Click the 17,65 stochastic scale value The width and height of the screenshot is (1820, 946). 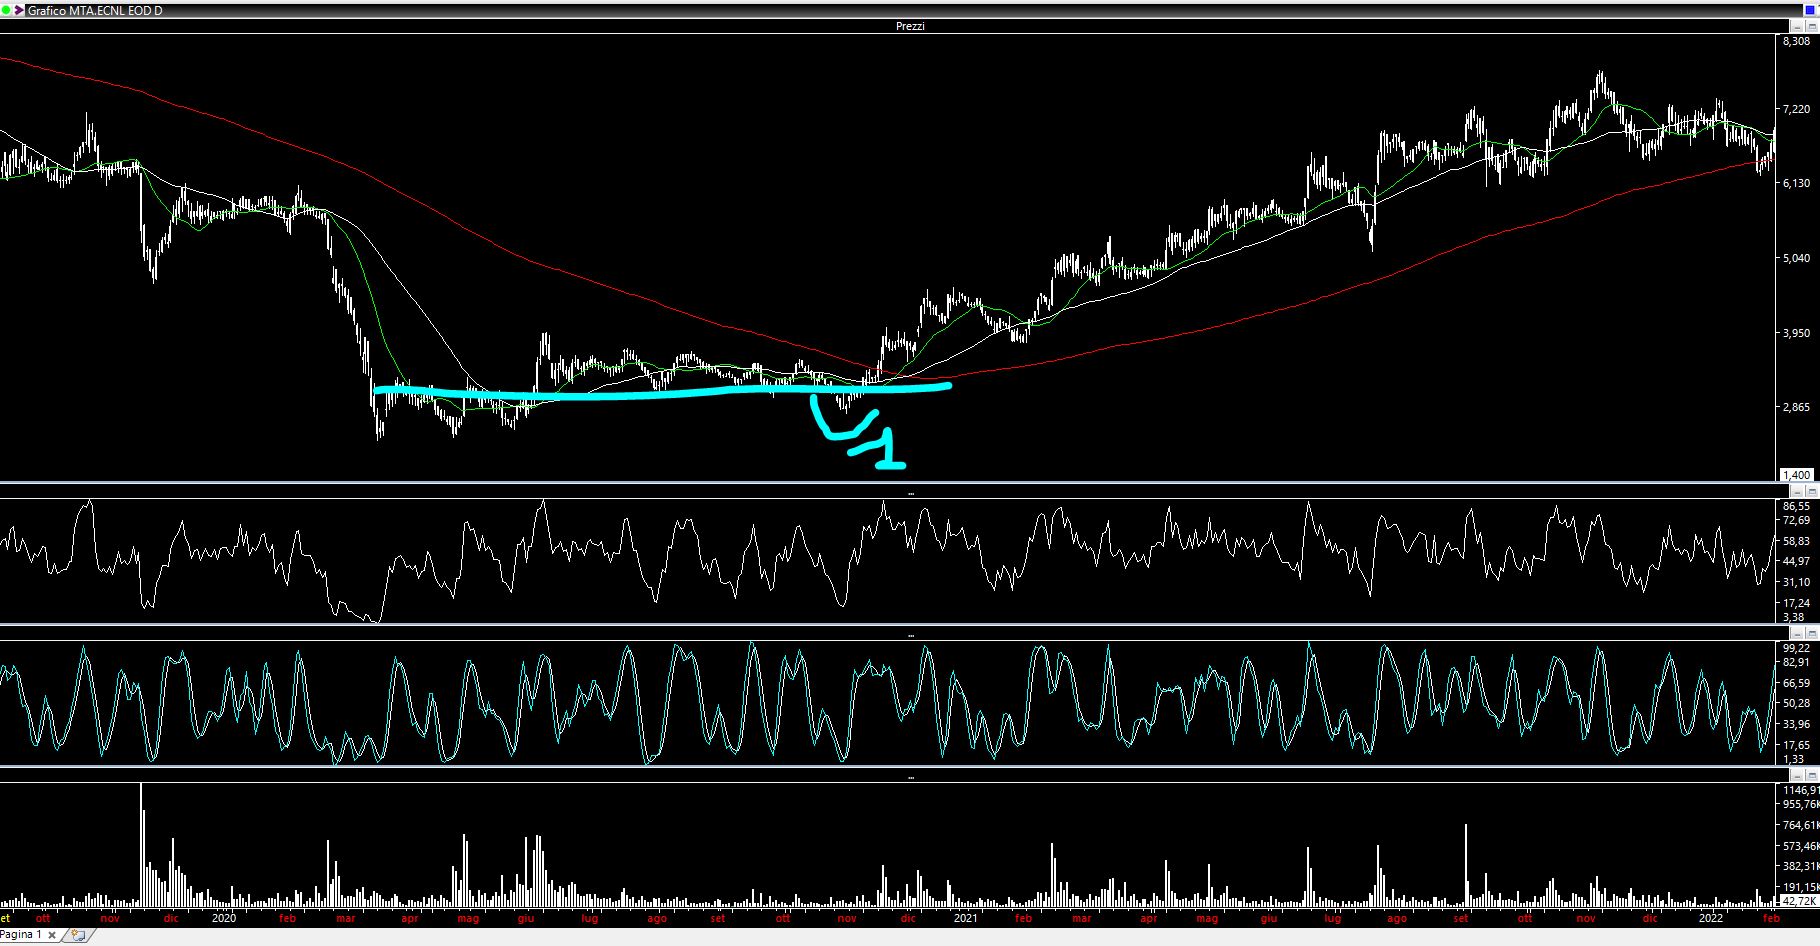pos(1796,745)
